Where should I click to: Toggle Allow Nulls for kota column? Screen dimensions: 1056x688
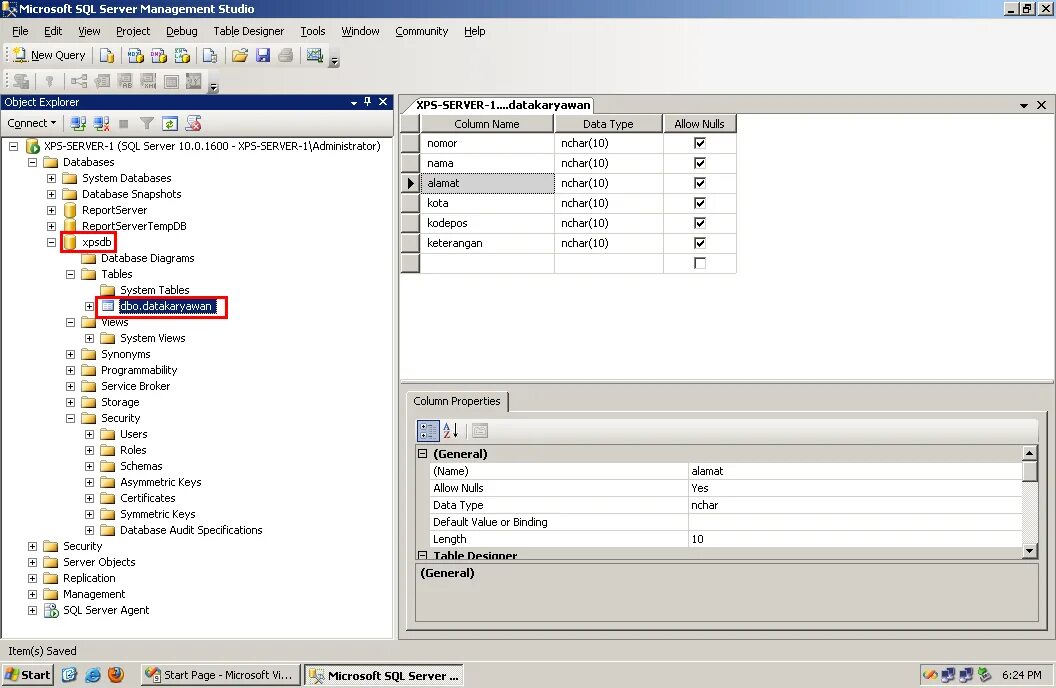tap(700, 203)
